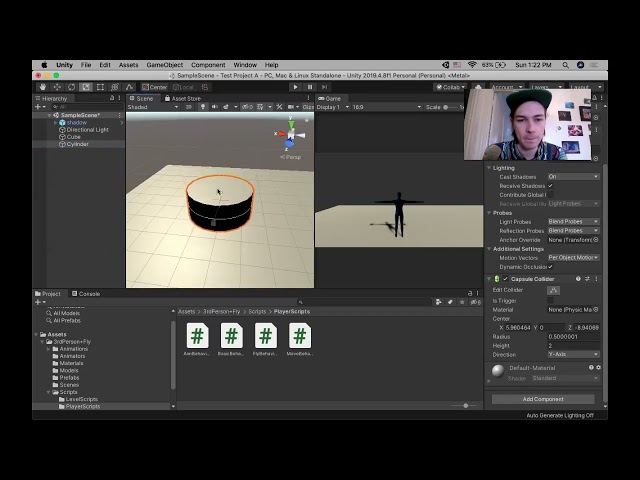The width and height of the screenshot is (640, 480).
Task: Open Unity cloud services
Action: (x=478, y=87)
